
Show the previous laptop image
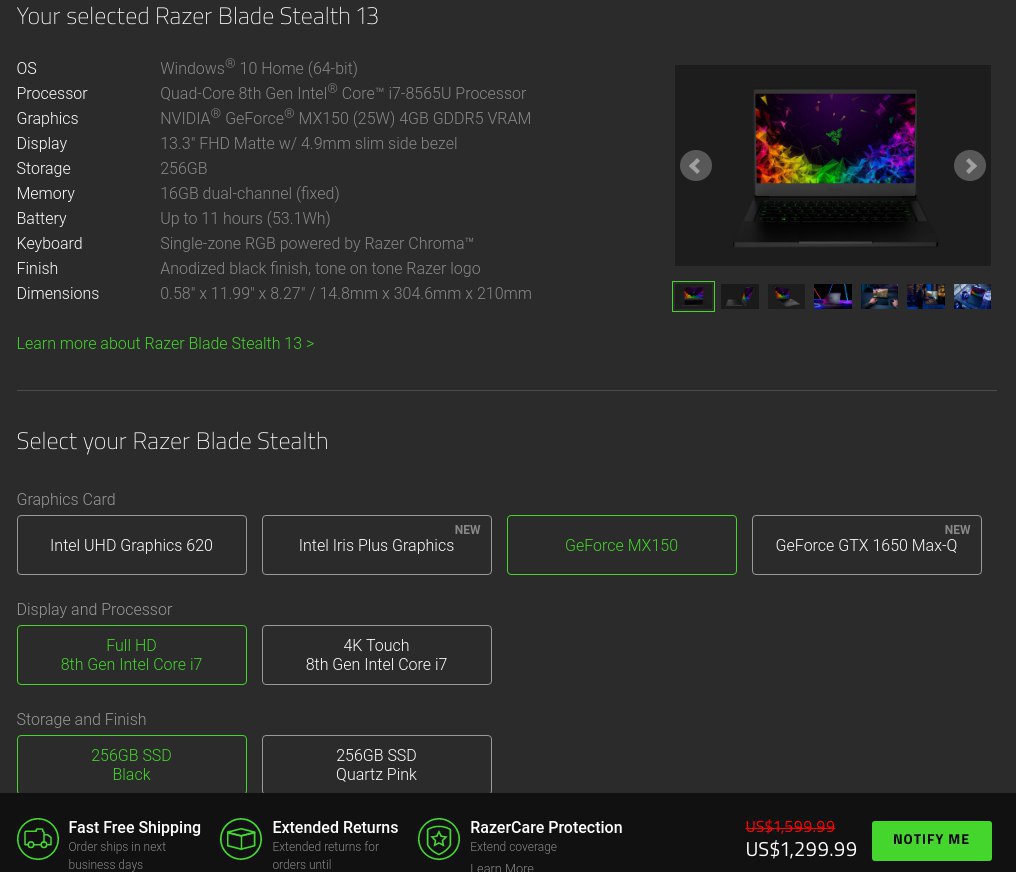coord(695,166)
